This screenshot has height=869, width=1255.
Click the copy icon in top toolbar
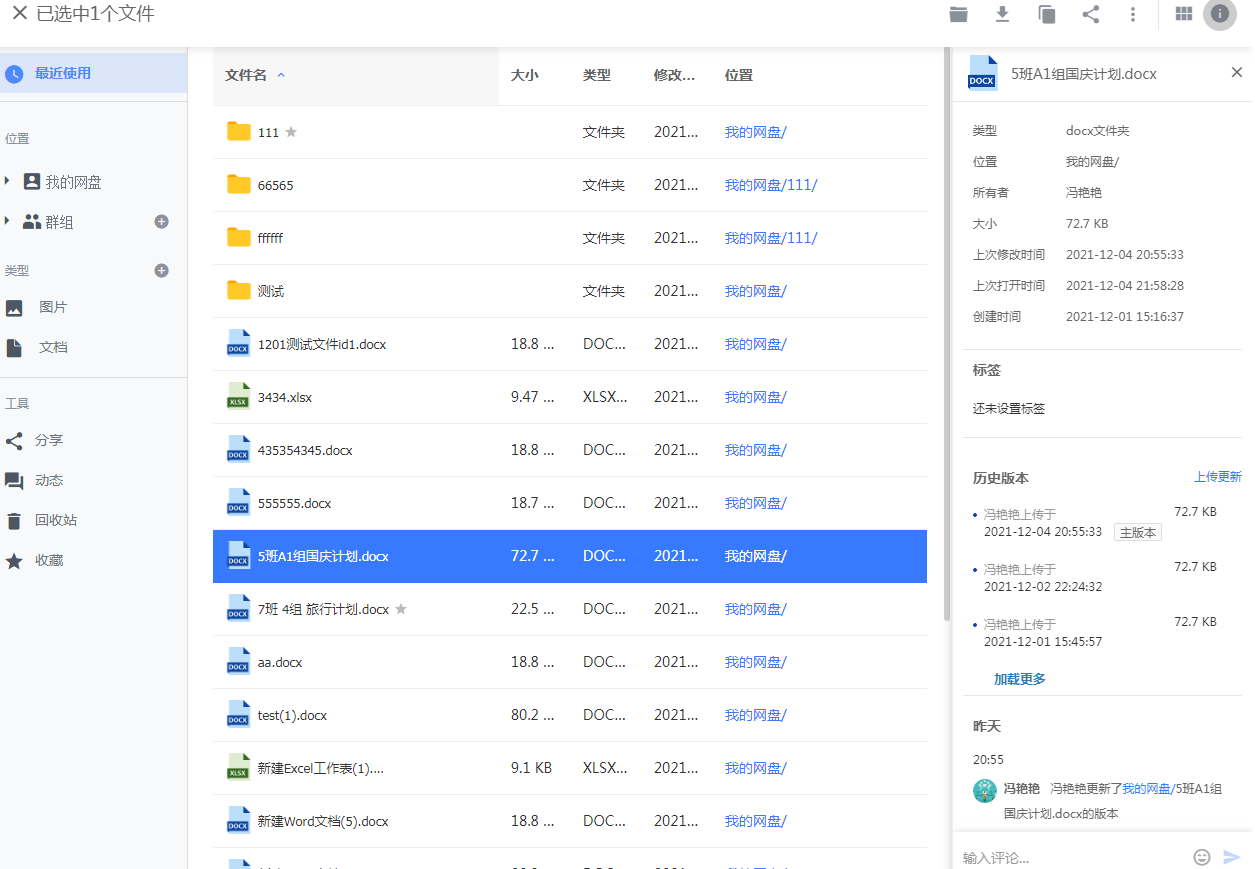coord(1047,14)
